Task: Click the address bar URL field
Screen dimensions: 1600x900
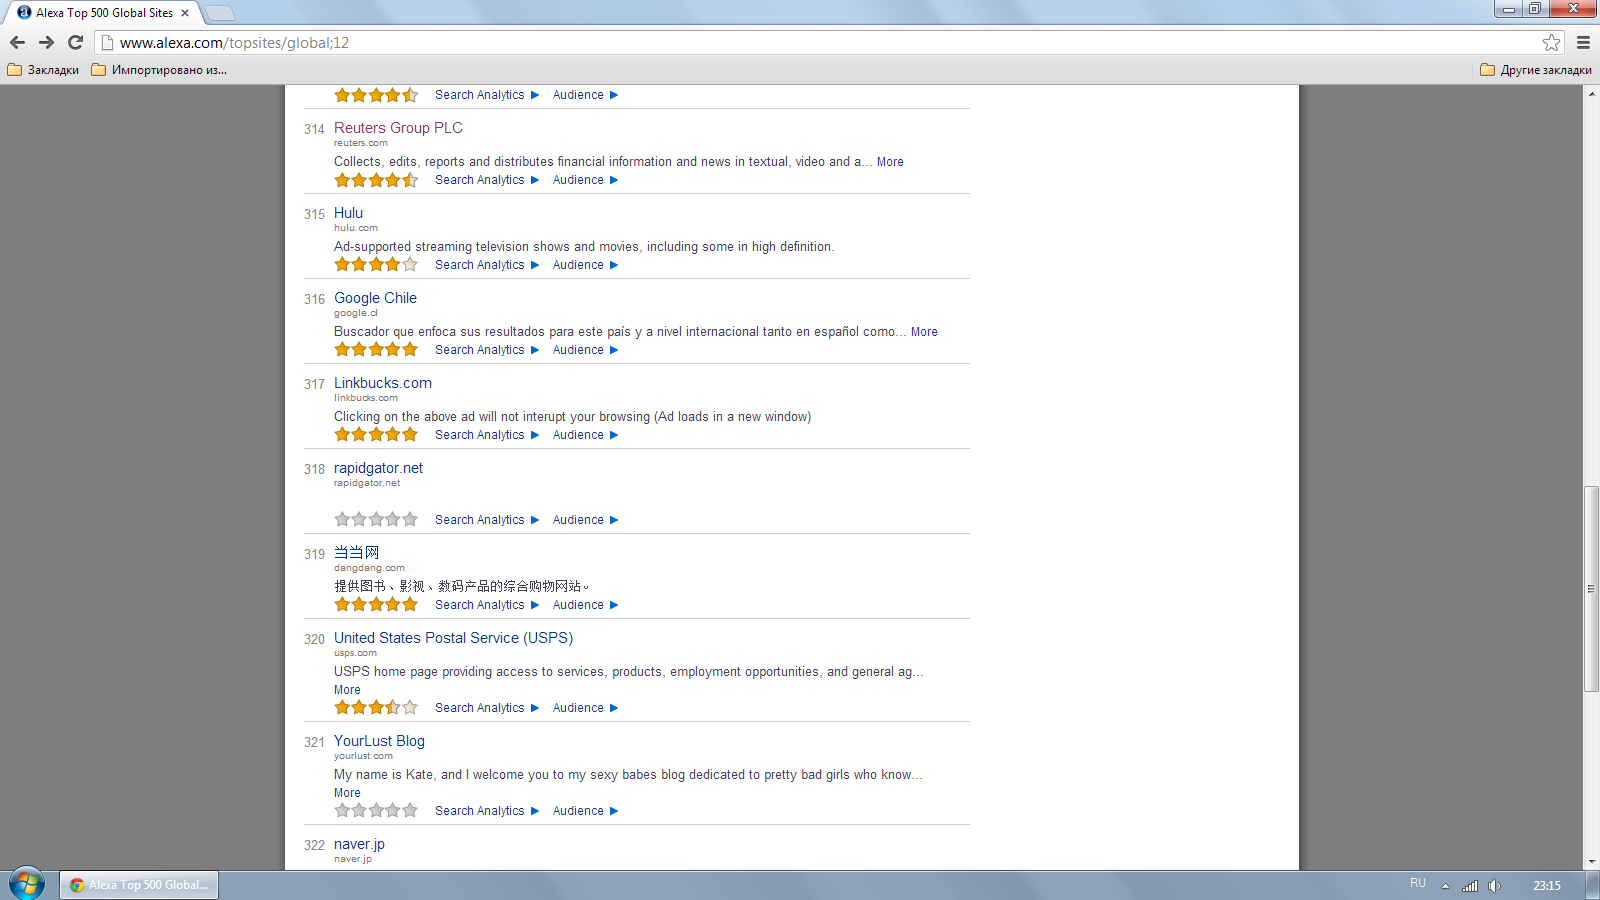Action: [x=820, y=42]
